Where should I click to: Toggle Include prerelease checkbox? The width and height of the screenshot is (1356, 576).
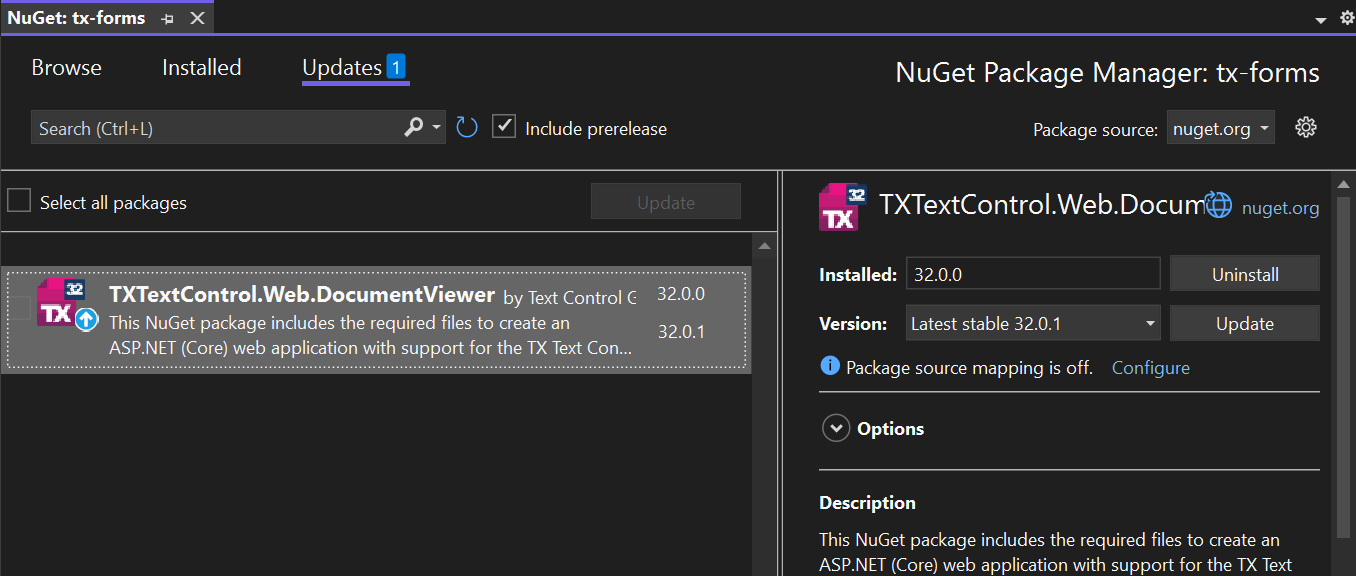pyautogui.click(x=504, y=127)
